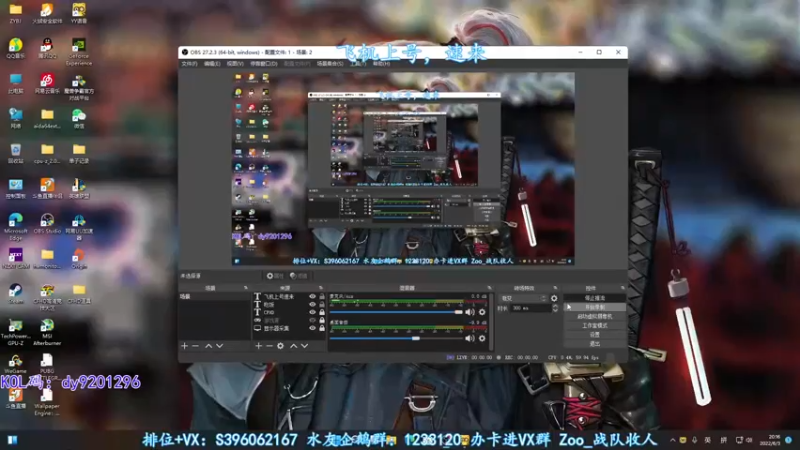Pop out the Audio Mixer dock
800x450 pixels.
click(x=489, y=288)
